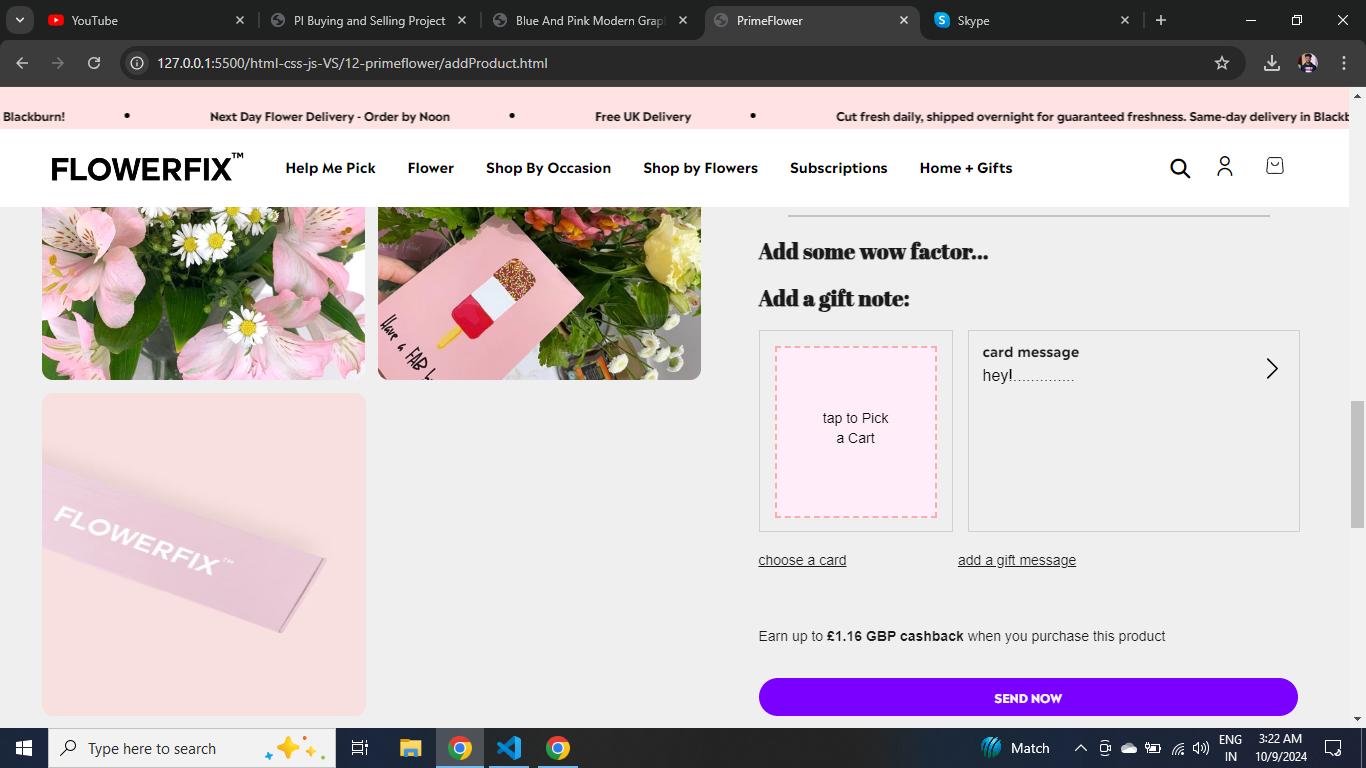Expand the card message chevron arrow
Viewport: 1366px width, 768px height.
point(1272,369)
